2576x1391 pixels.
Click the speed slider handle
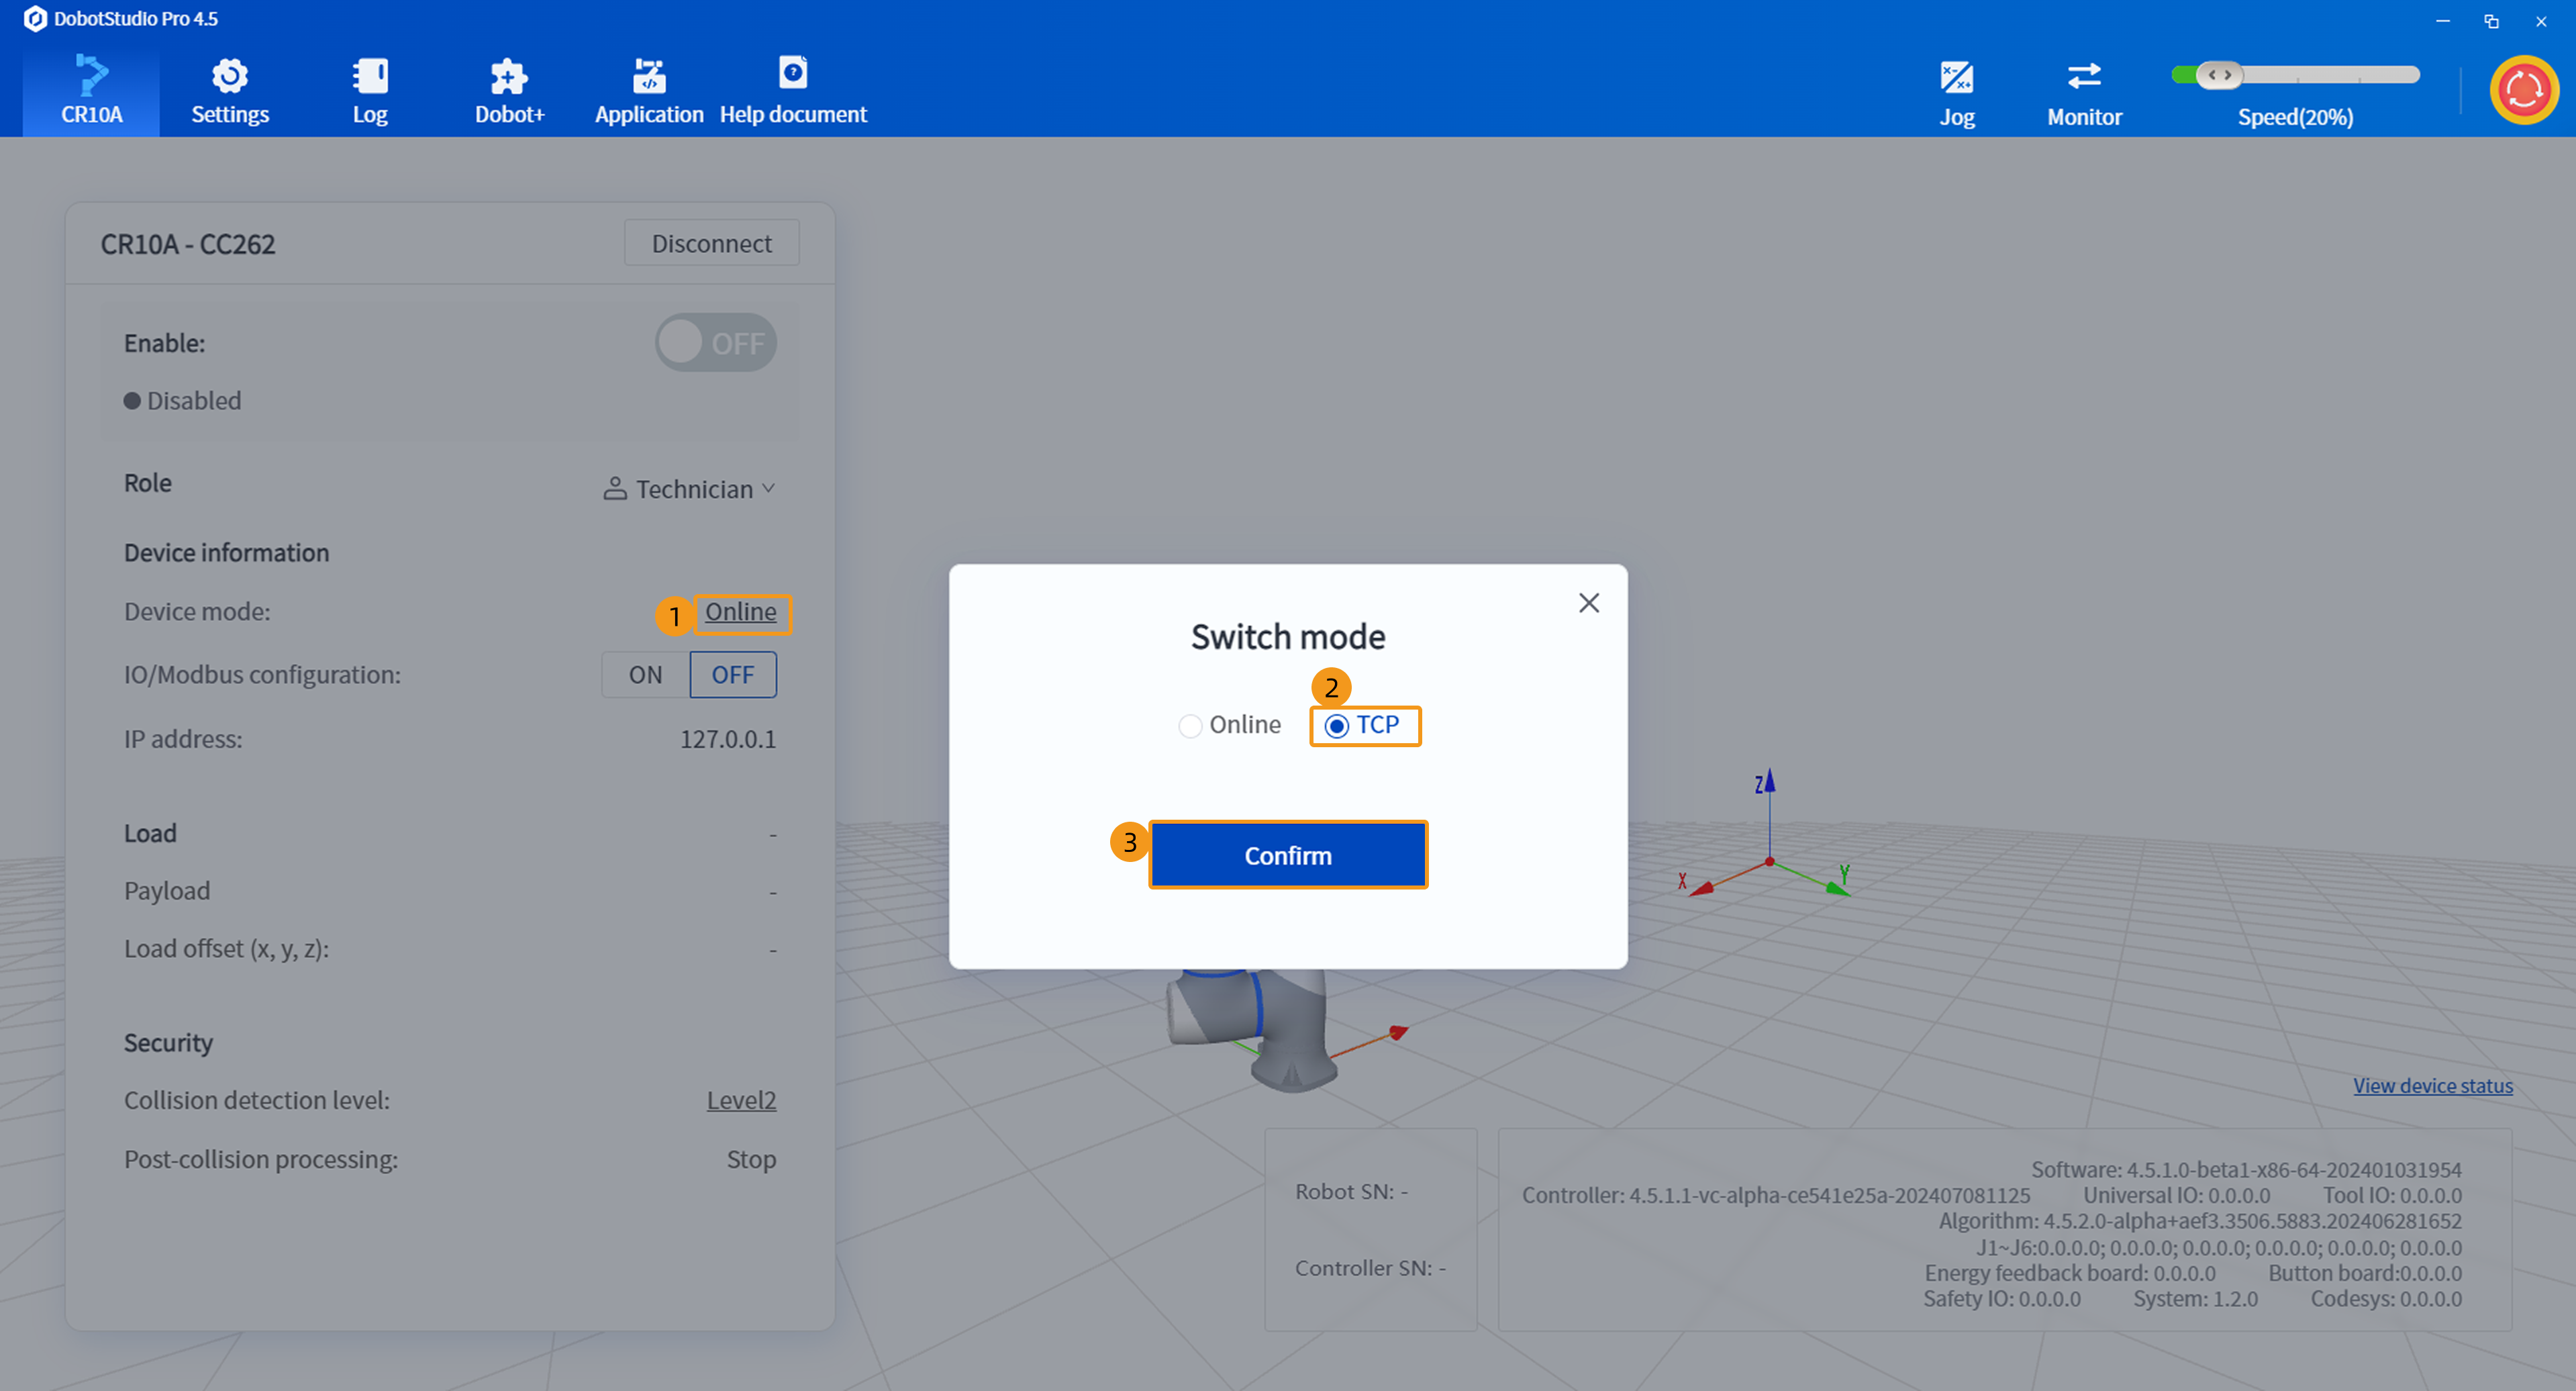pos(2219,75)
